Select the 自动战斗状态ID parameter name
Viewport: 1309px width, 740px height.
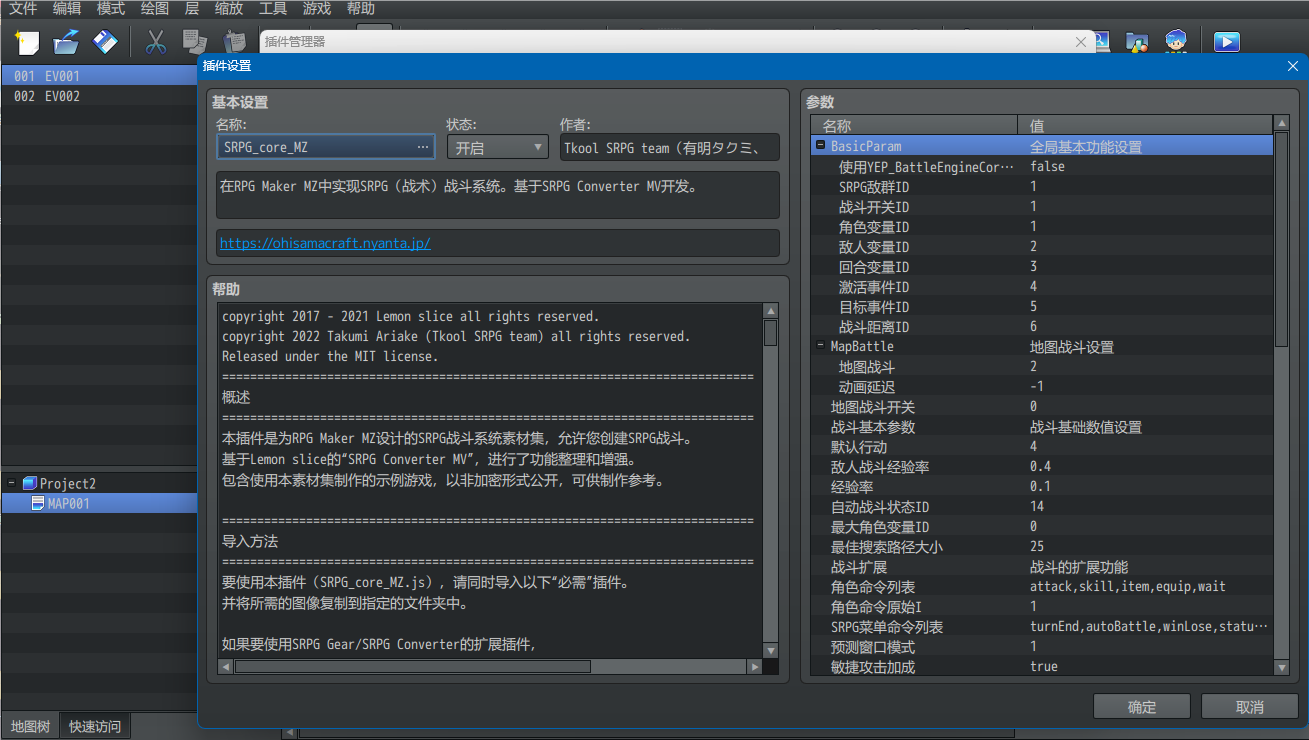click(880, 507)
